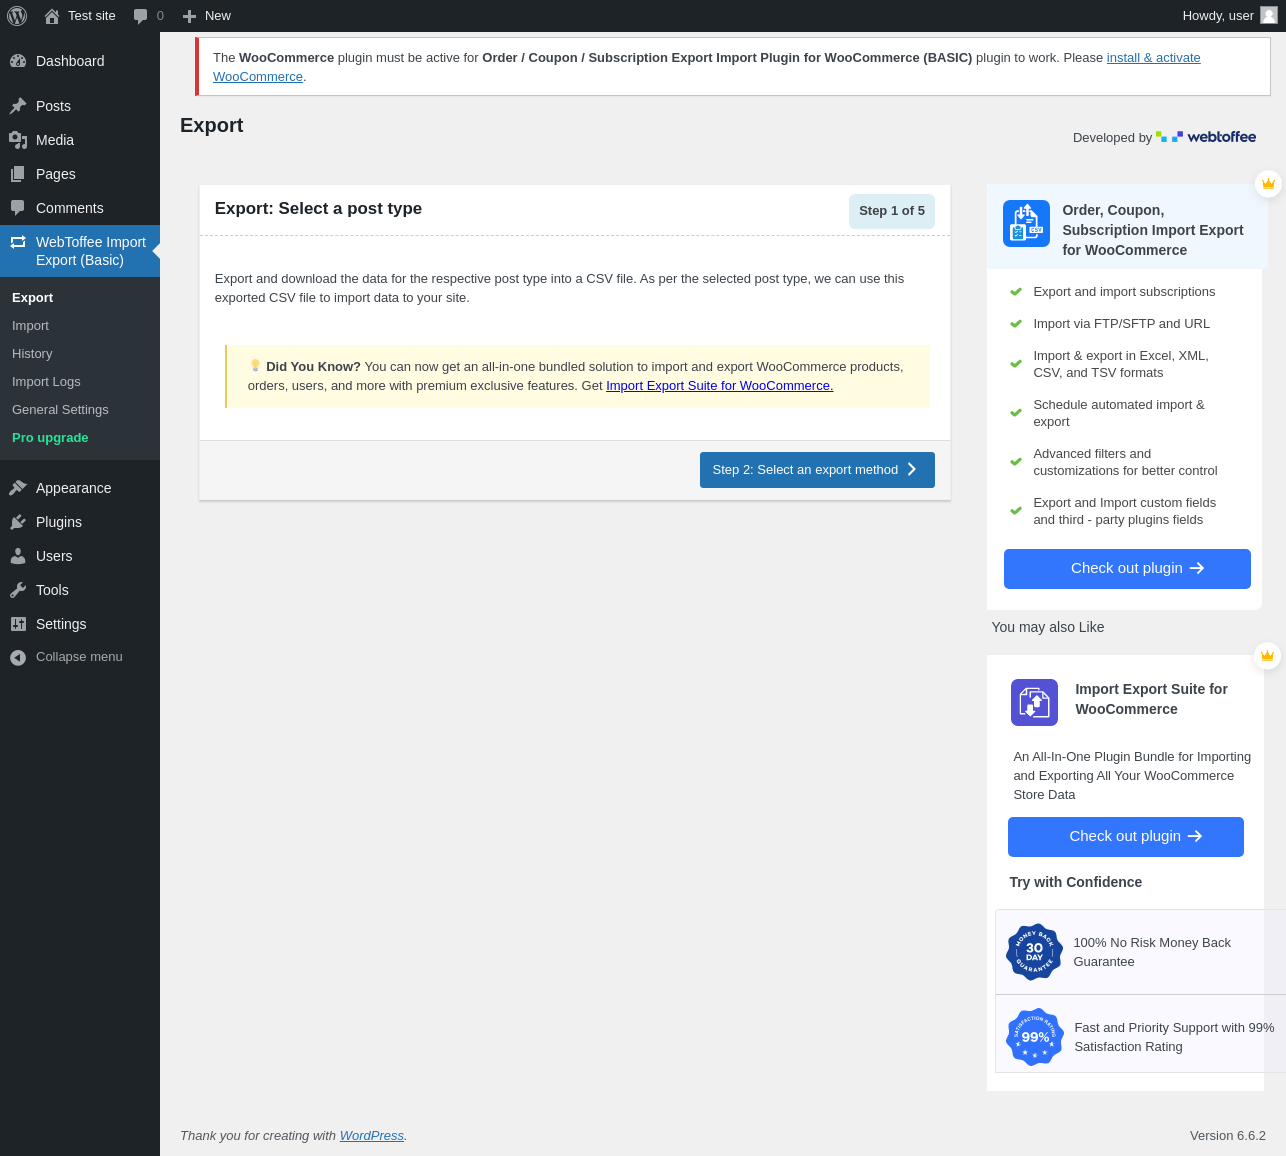
Task: Open the Settings menu label
Action: (x=61, y=624)
